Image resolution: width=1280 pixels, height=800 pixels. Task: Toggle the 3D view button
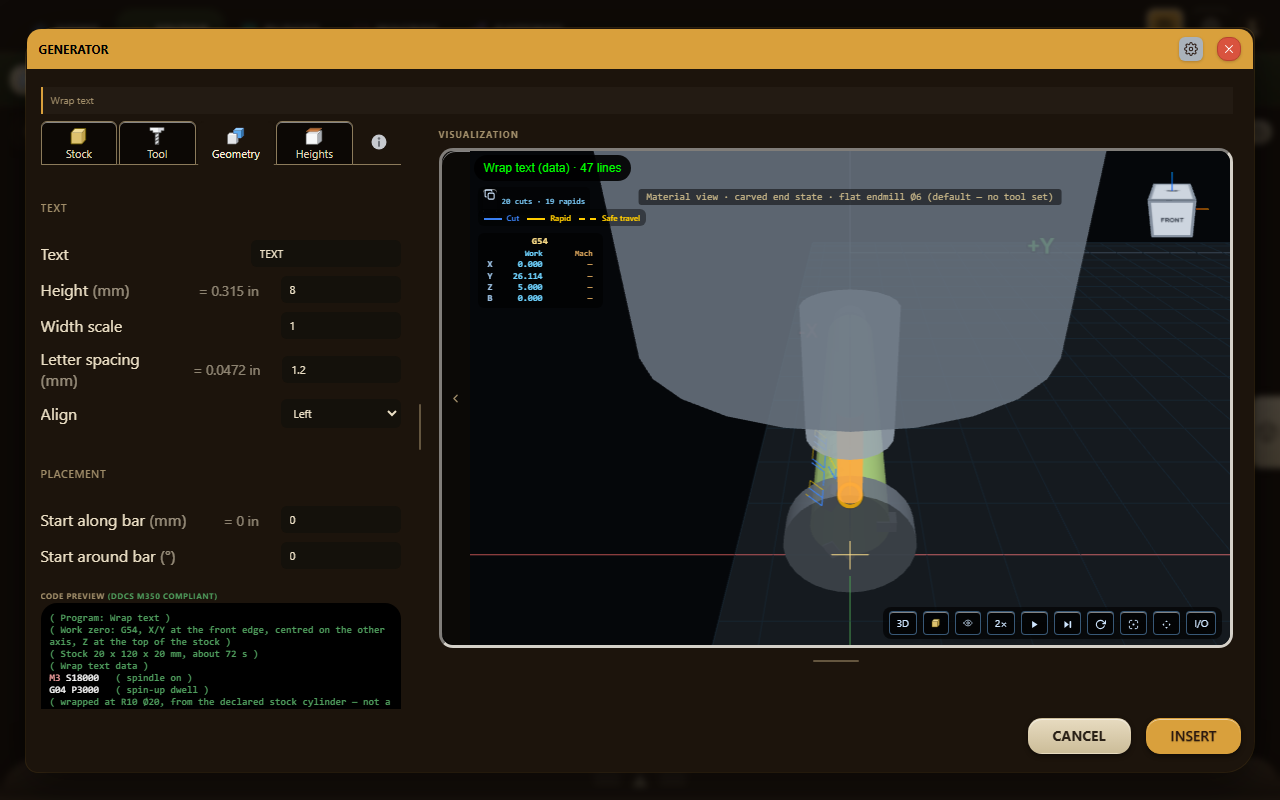tap(902, 623)
